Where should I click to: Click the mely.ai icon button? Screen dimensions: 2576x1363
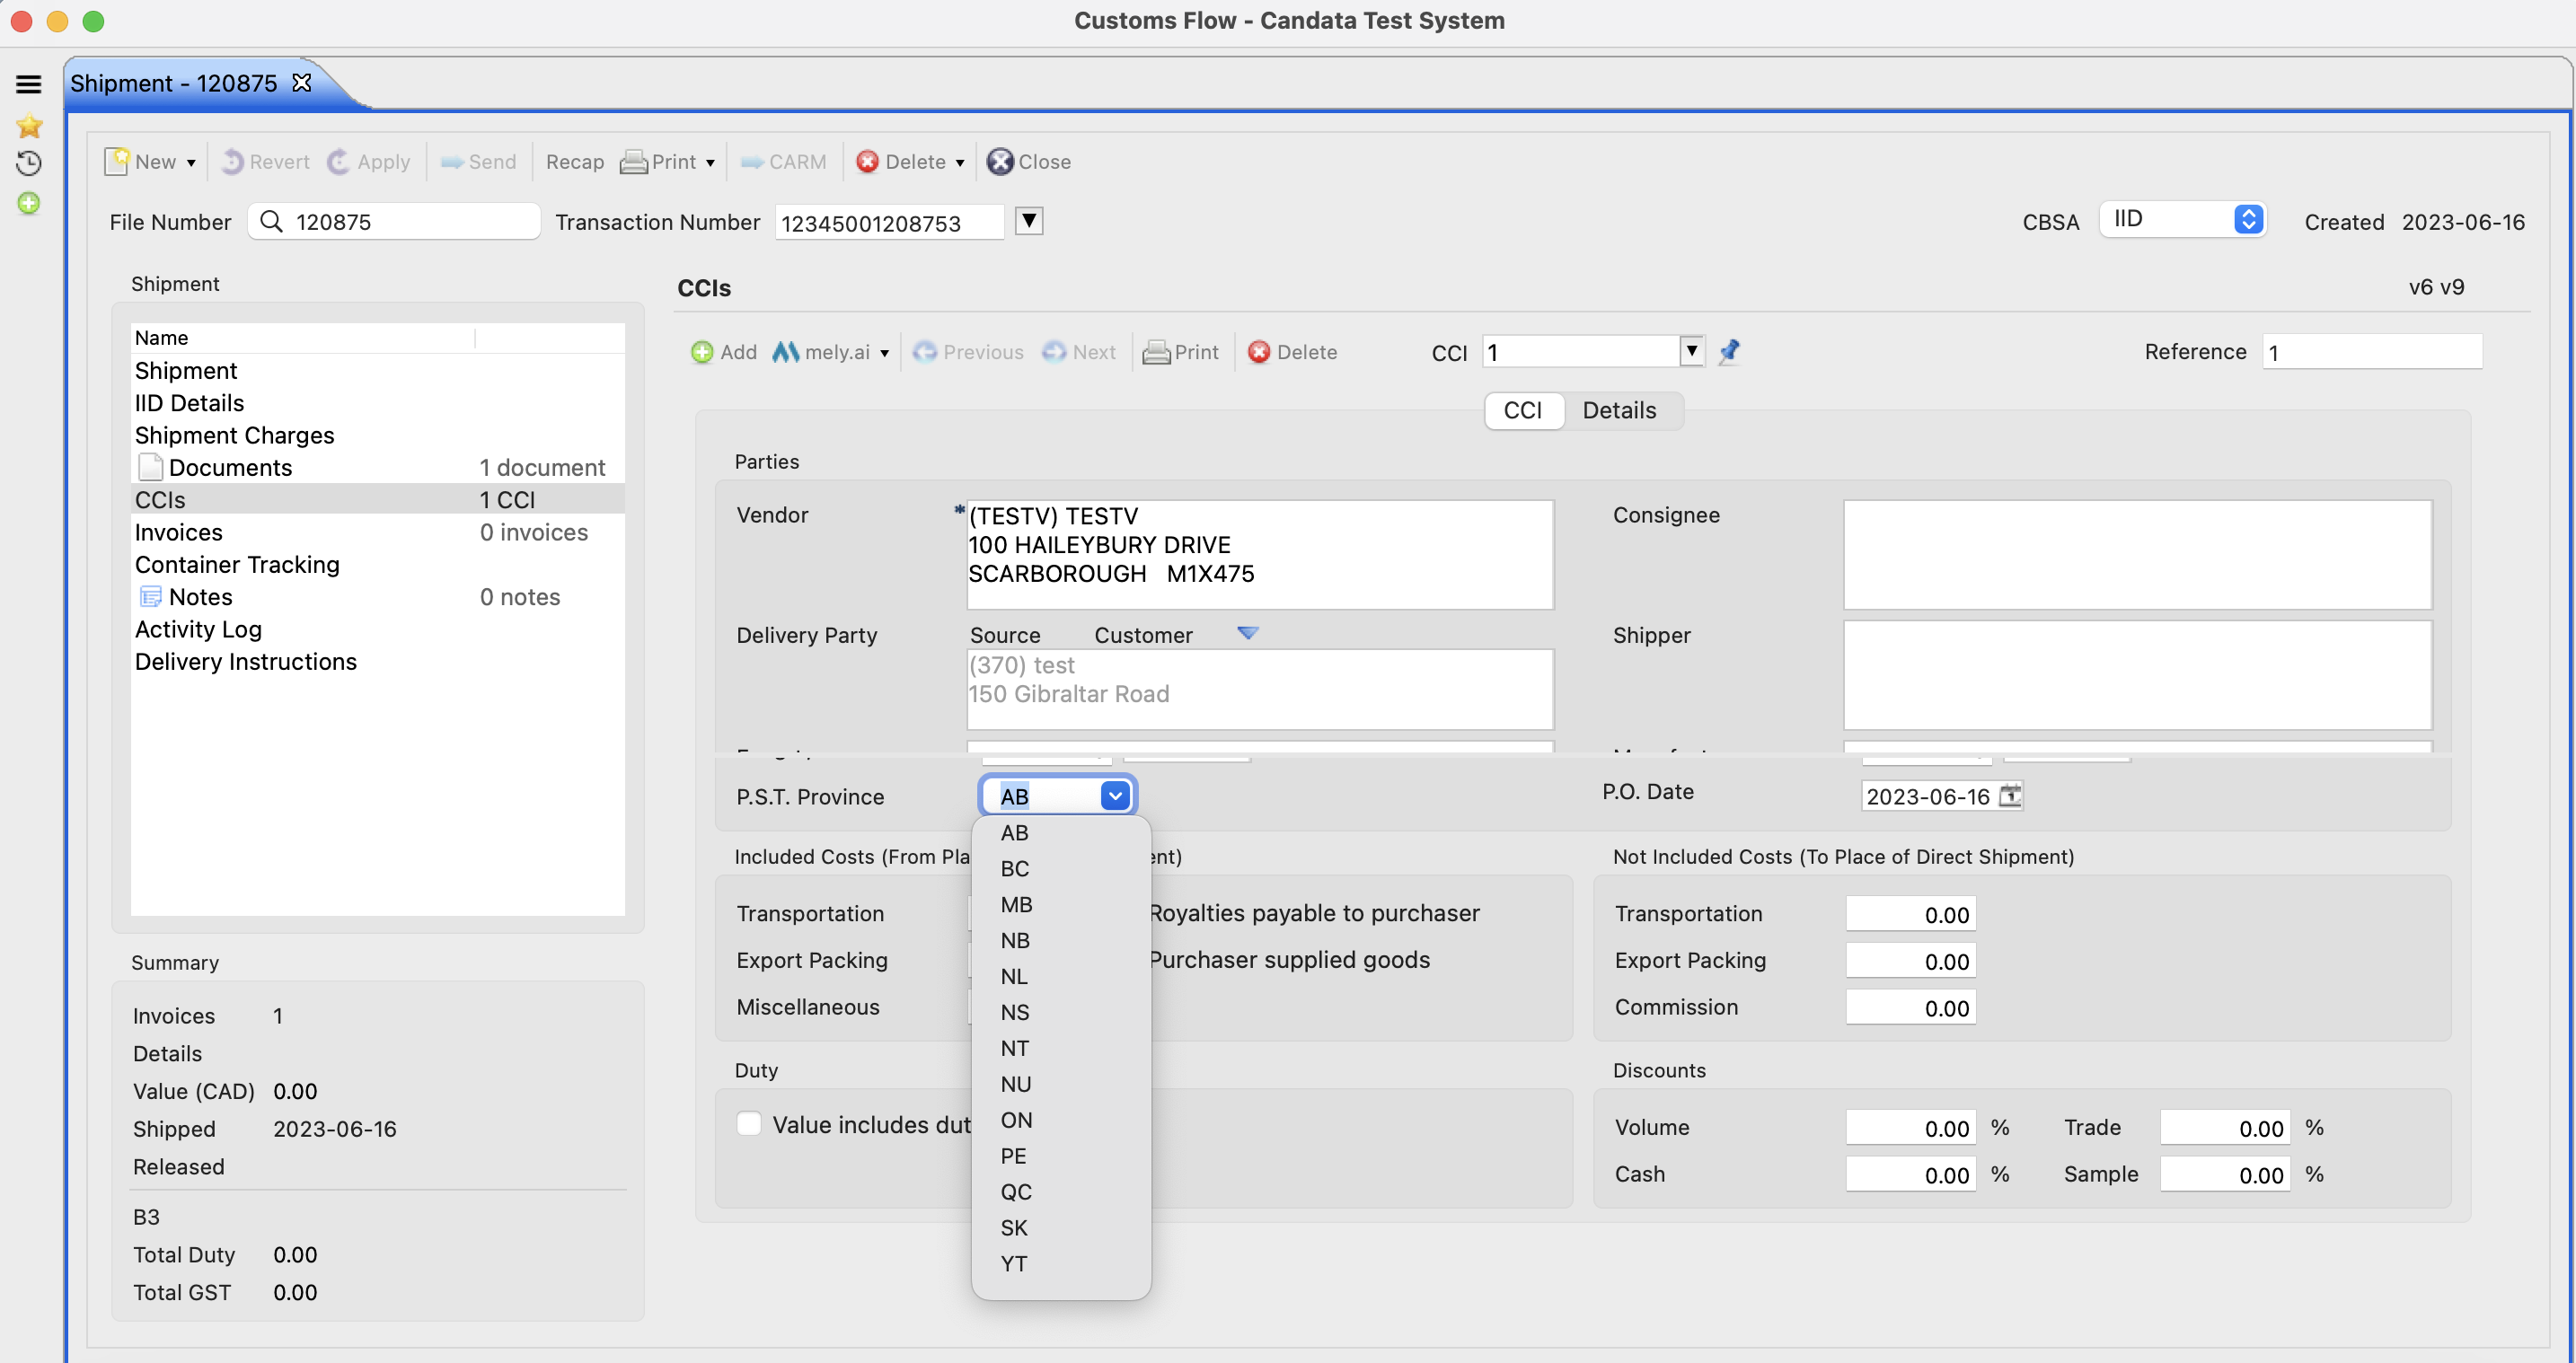pos(785,352)
